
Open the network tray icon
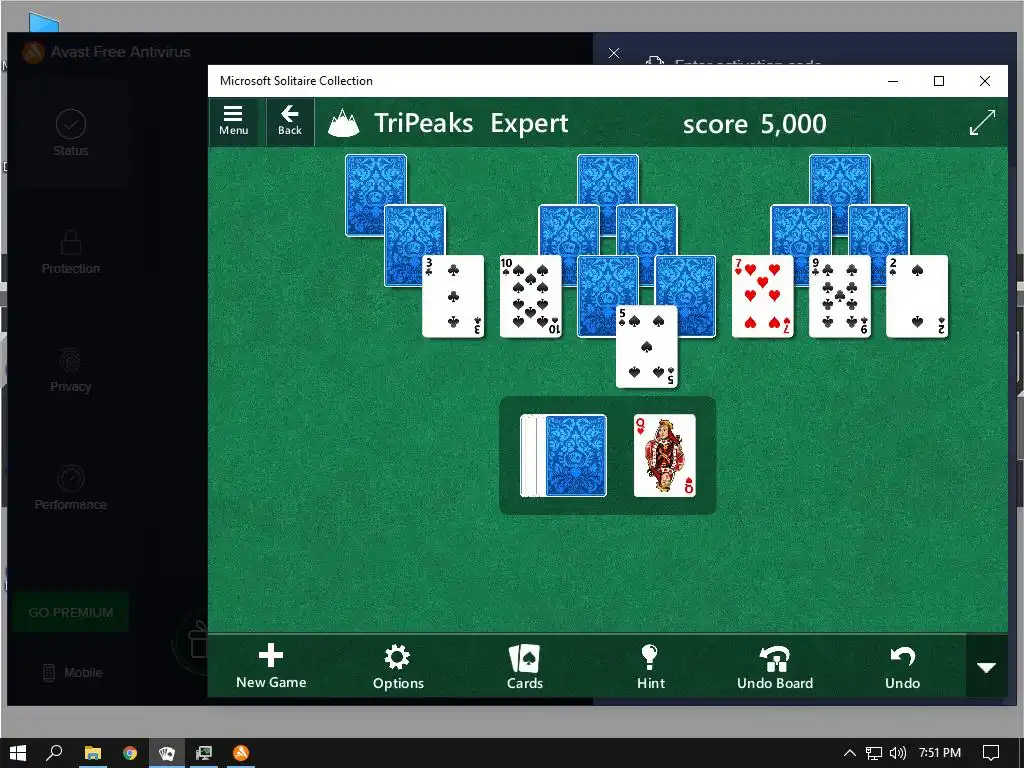874,753
